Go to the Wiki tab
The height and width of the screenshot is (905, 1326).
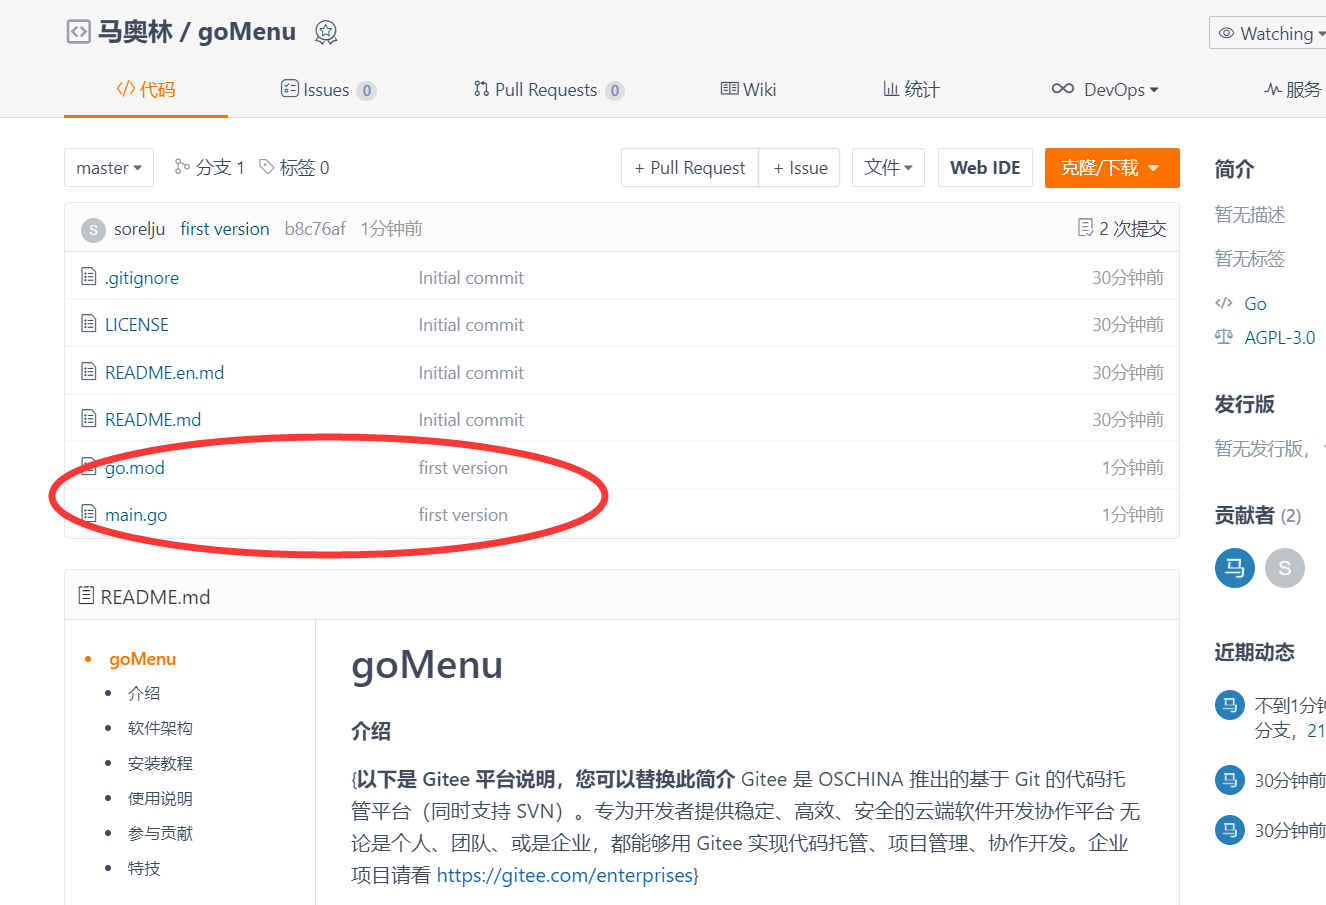(x=749, y=90)
